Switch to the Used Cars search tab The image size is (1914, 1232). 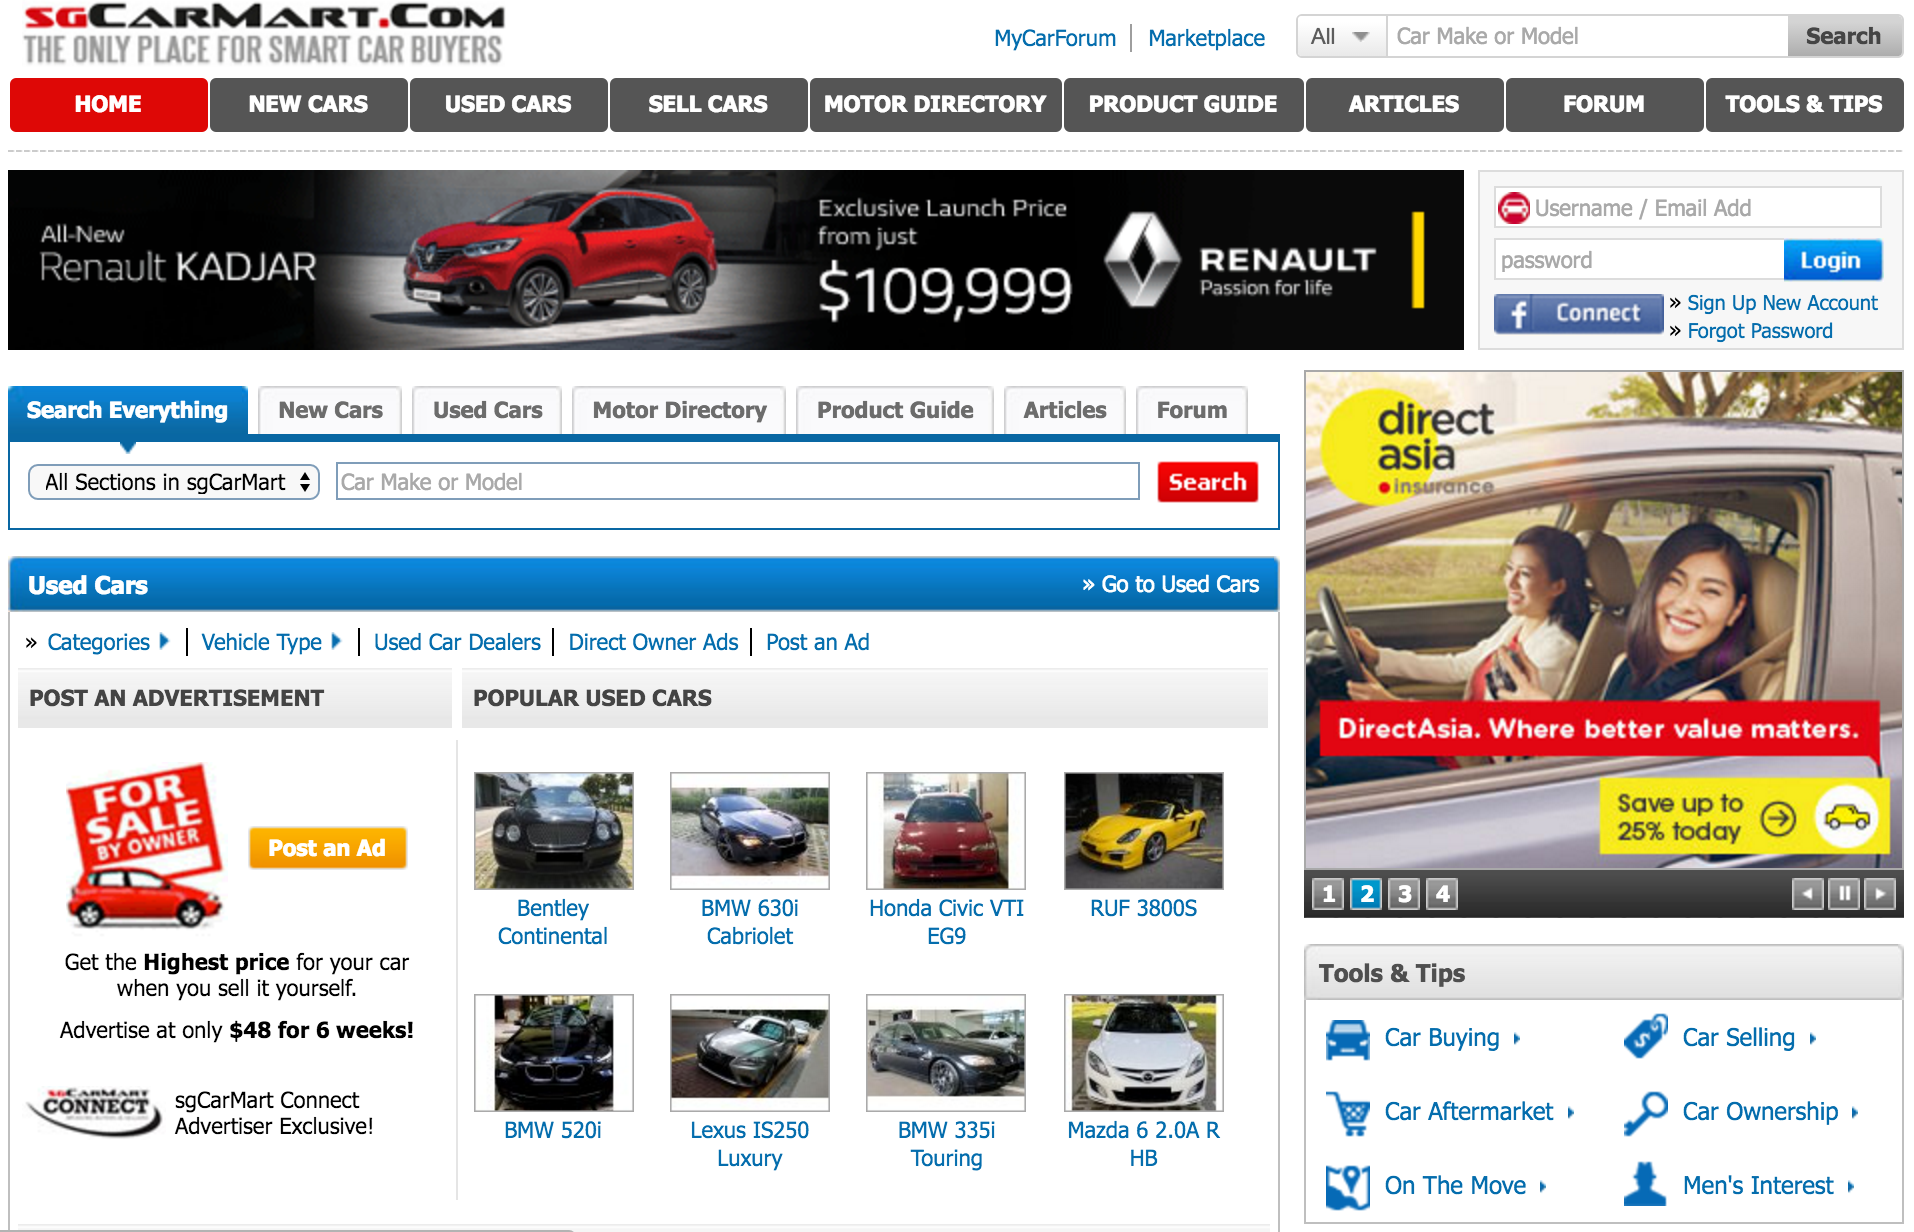(x=488, y=411)
